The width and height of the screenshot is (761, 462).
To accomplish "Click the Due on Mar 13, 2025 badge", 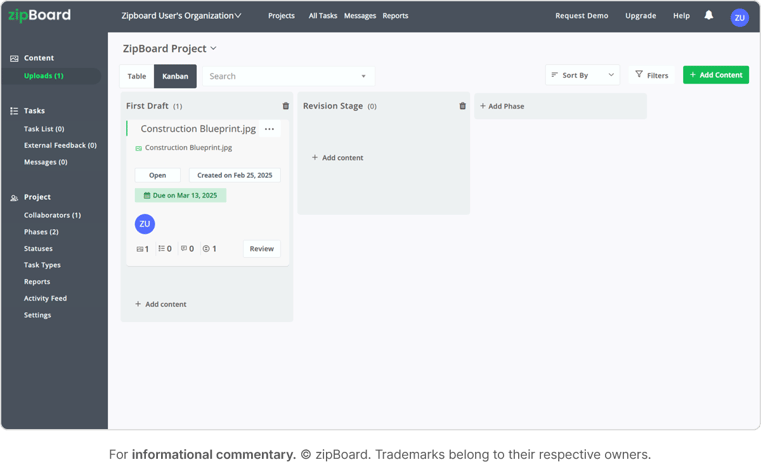I will pyautogui.click(x=181, y=196).
